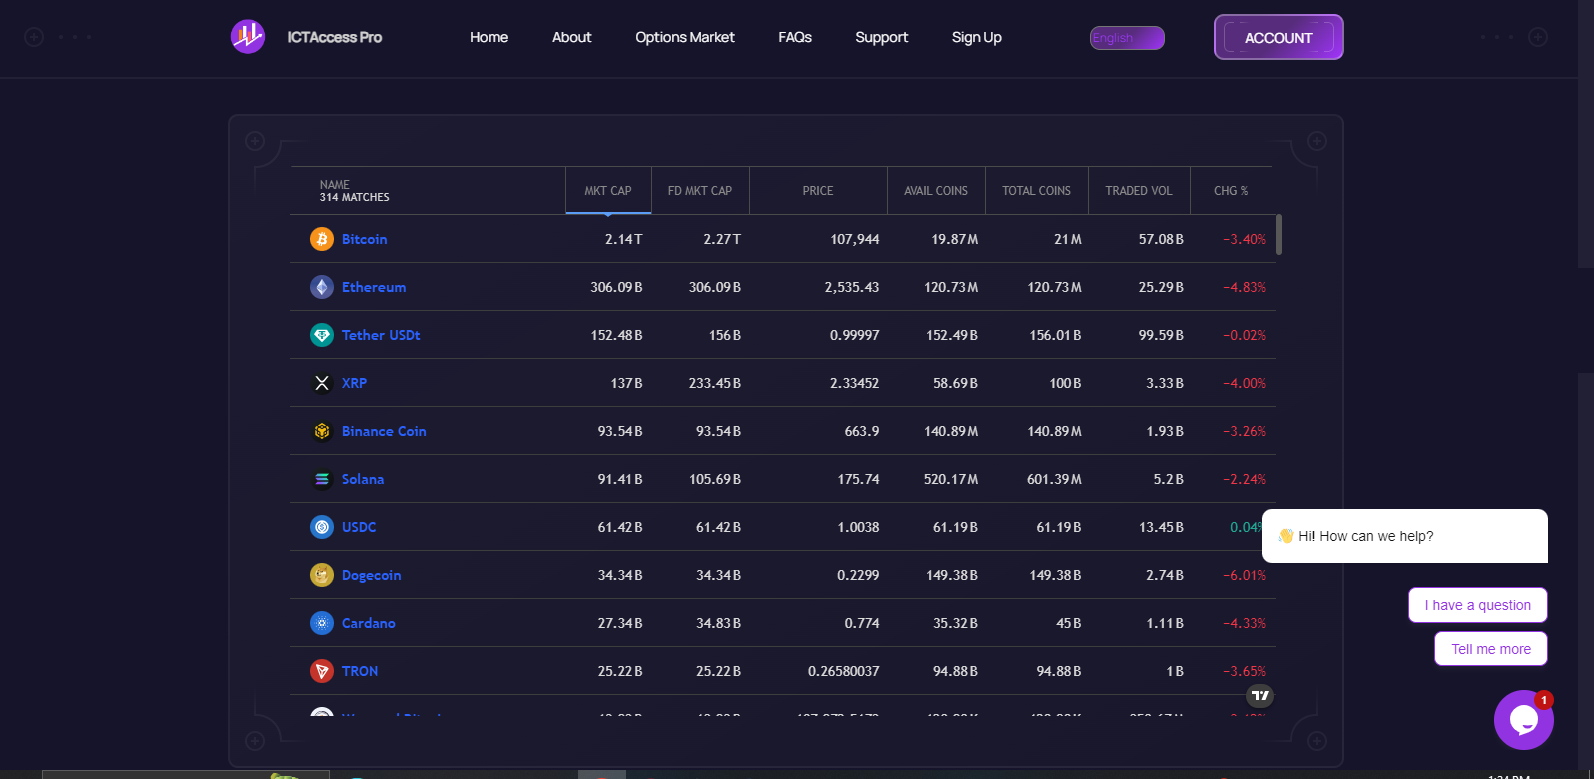
Task: Go to the Home menu item
Action: 489,37
